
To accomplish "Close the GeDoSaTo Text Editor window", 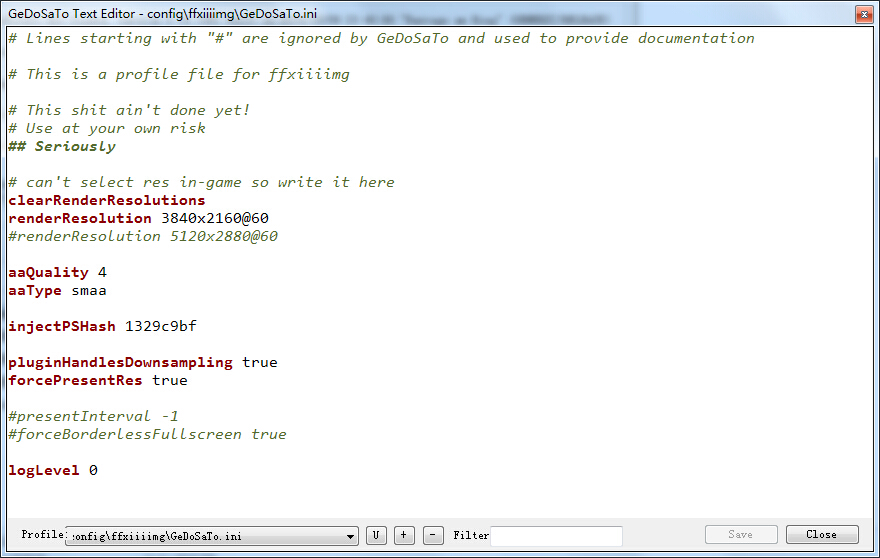I will point(863,14).
